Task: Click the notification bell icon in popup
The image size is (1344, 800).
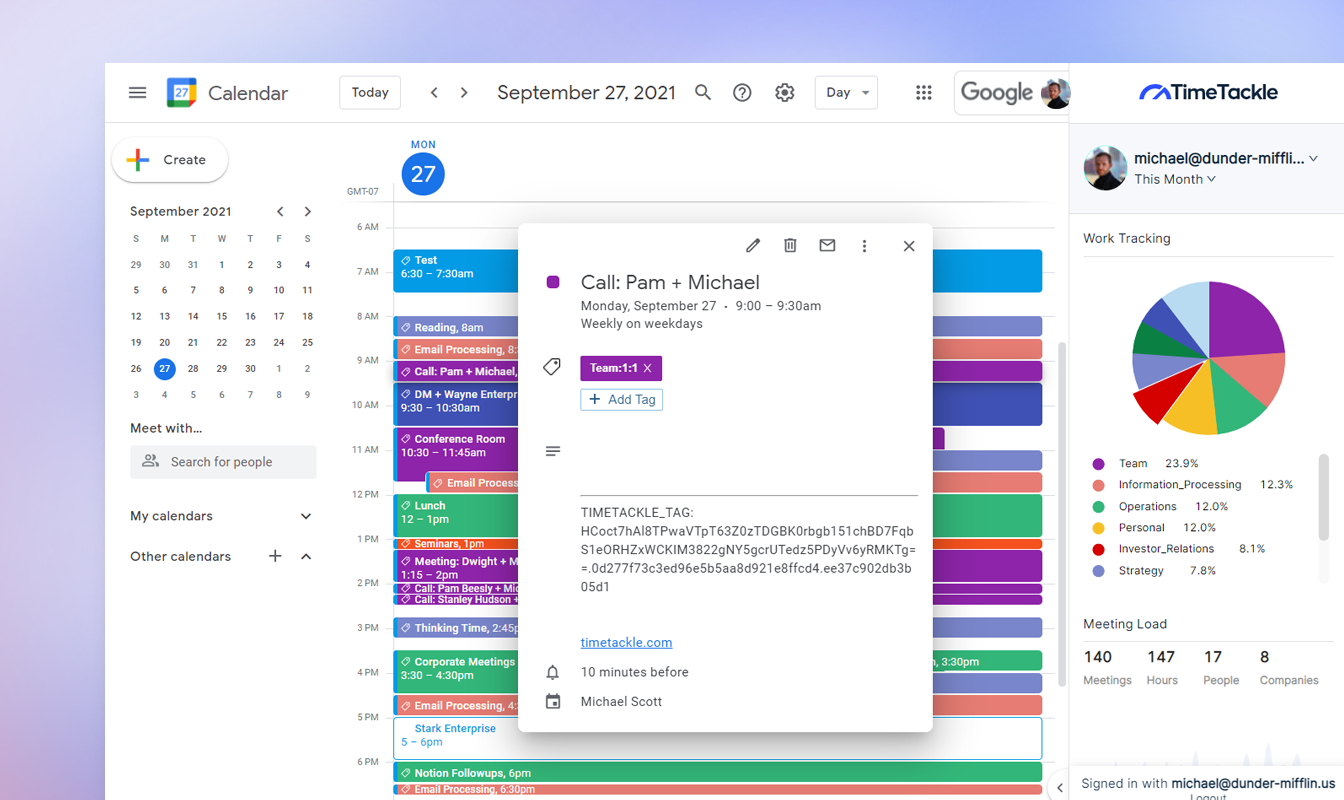Action: click(553, 672)
